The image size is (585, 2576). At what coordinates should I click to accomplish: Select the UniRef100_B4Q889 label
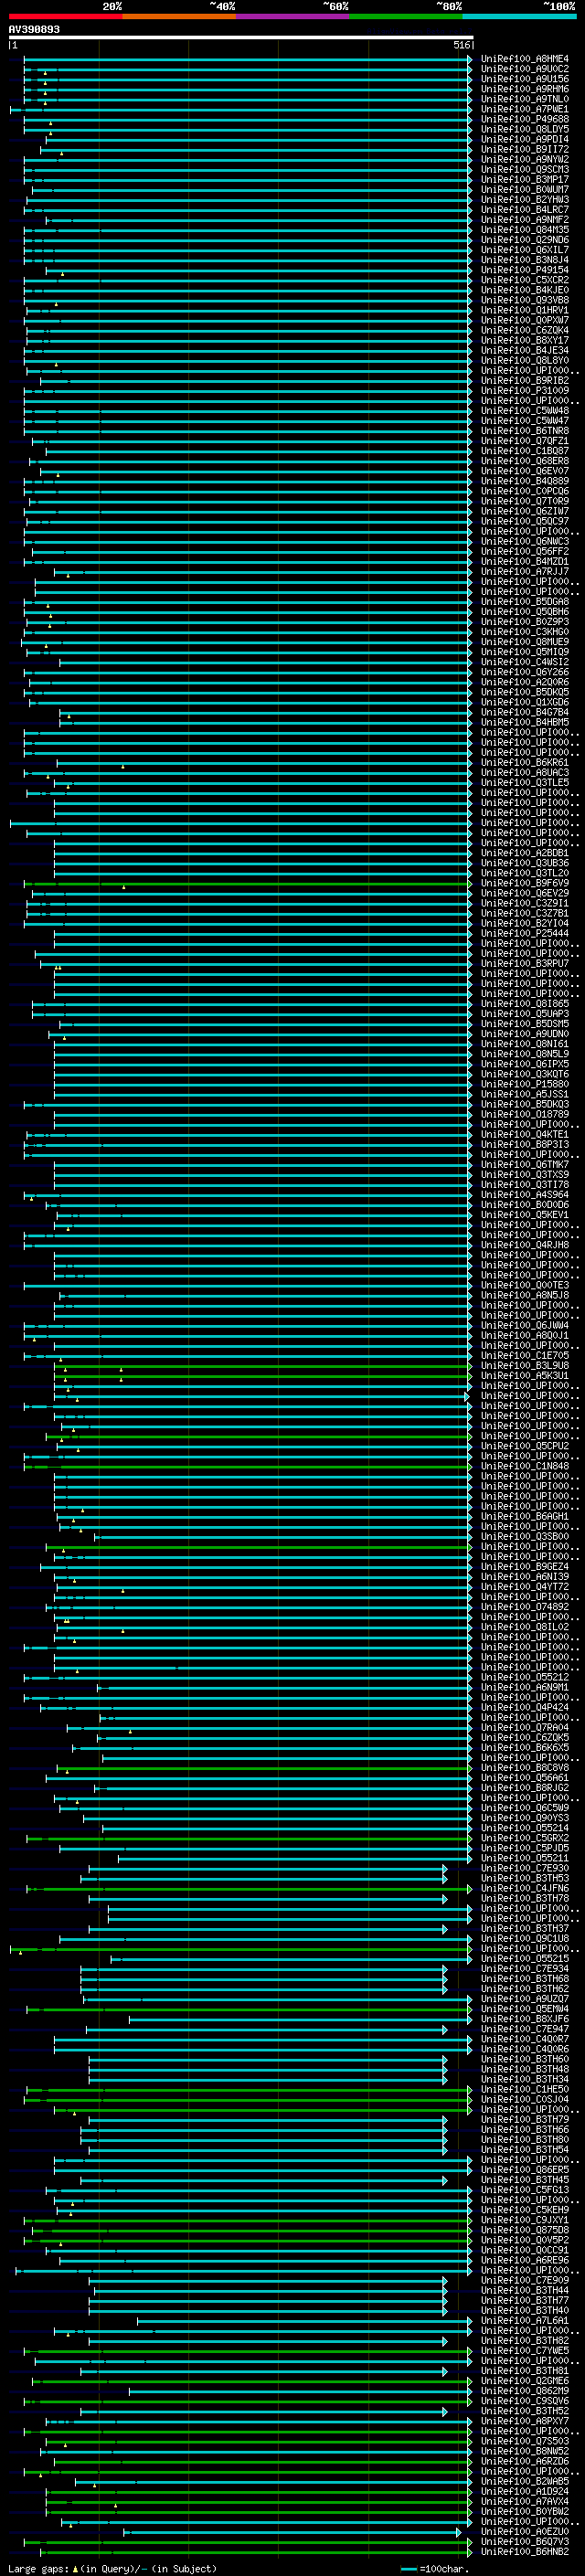525,481
